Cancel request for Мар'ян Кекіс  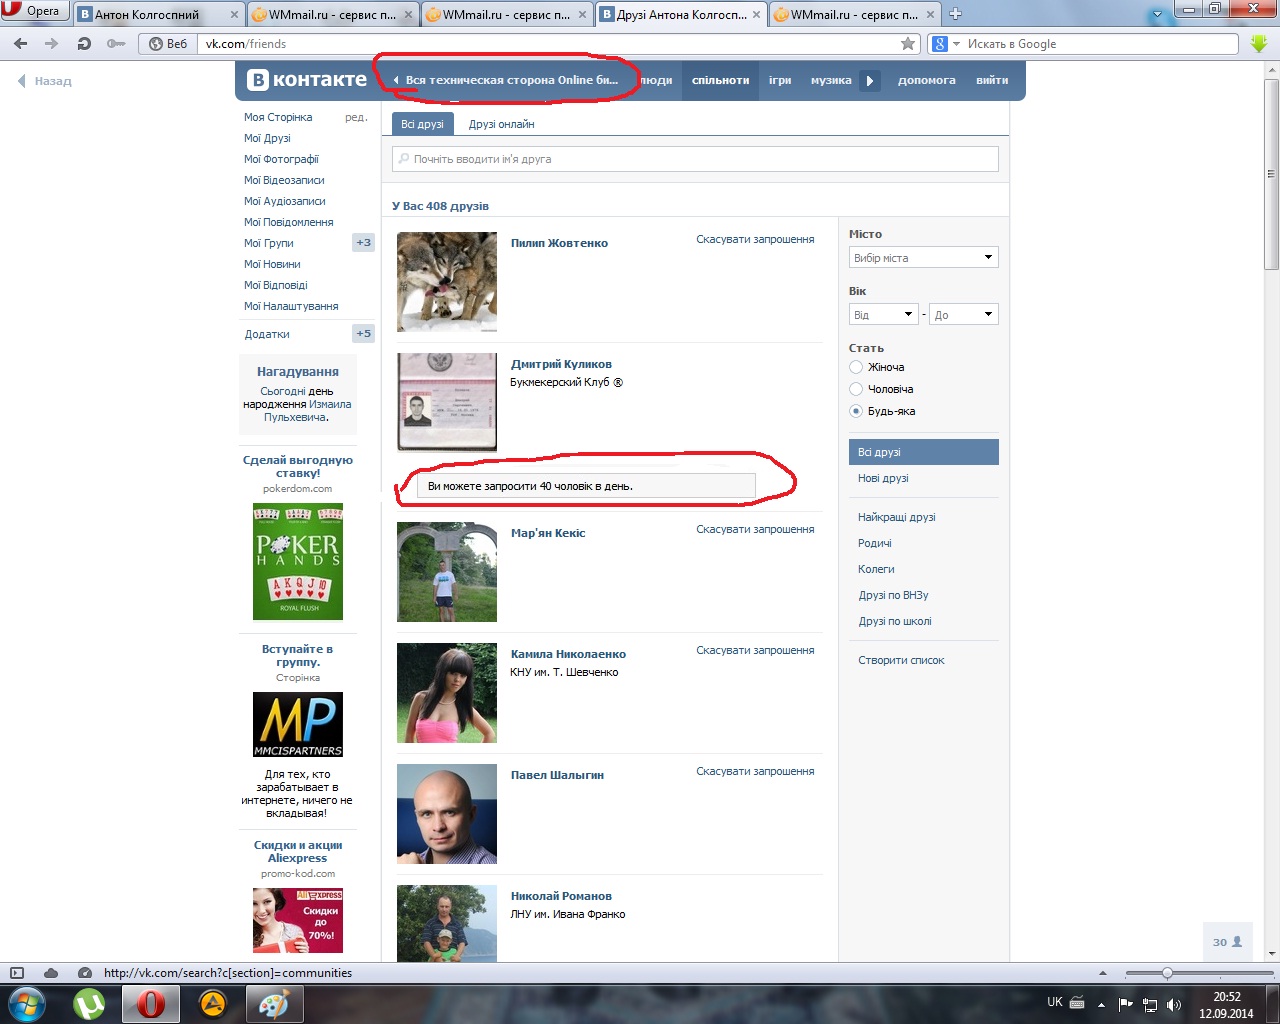(755, 529)
